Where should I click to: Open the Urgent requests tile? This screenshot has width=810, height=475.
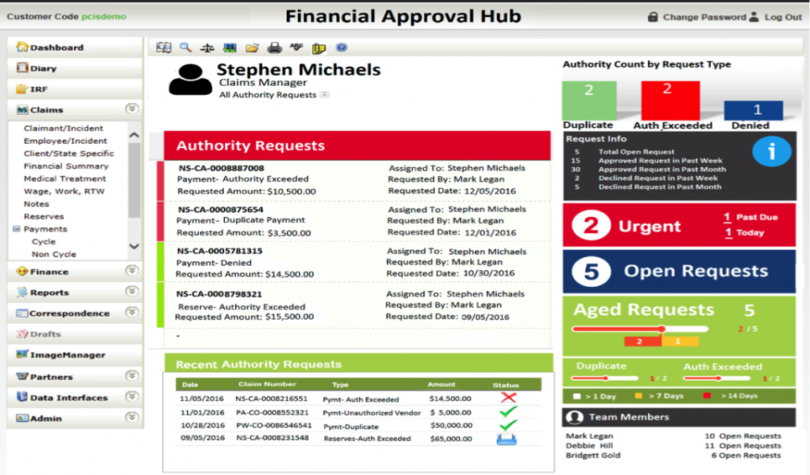pos(679,225)
